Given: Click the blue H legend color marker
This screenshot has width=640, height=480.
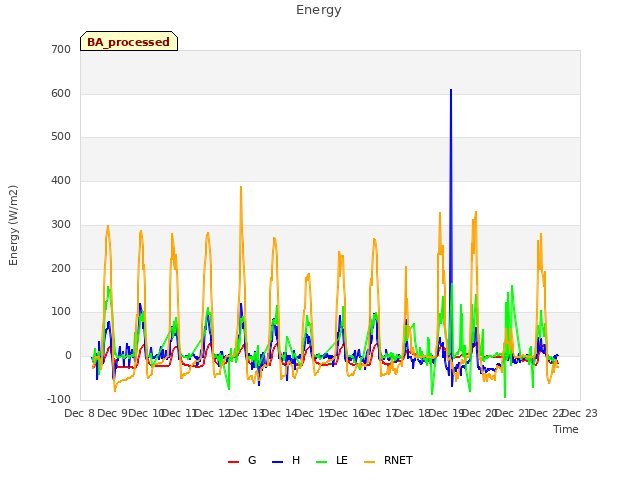Looking at the screenshot, I should coord(277,462).
